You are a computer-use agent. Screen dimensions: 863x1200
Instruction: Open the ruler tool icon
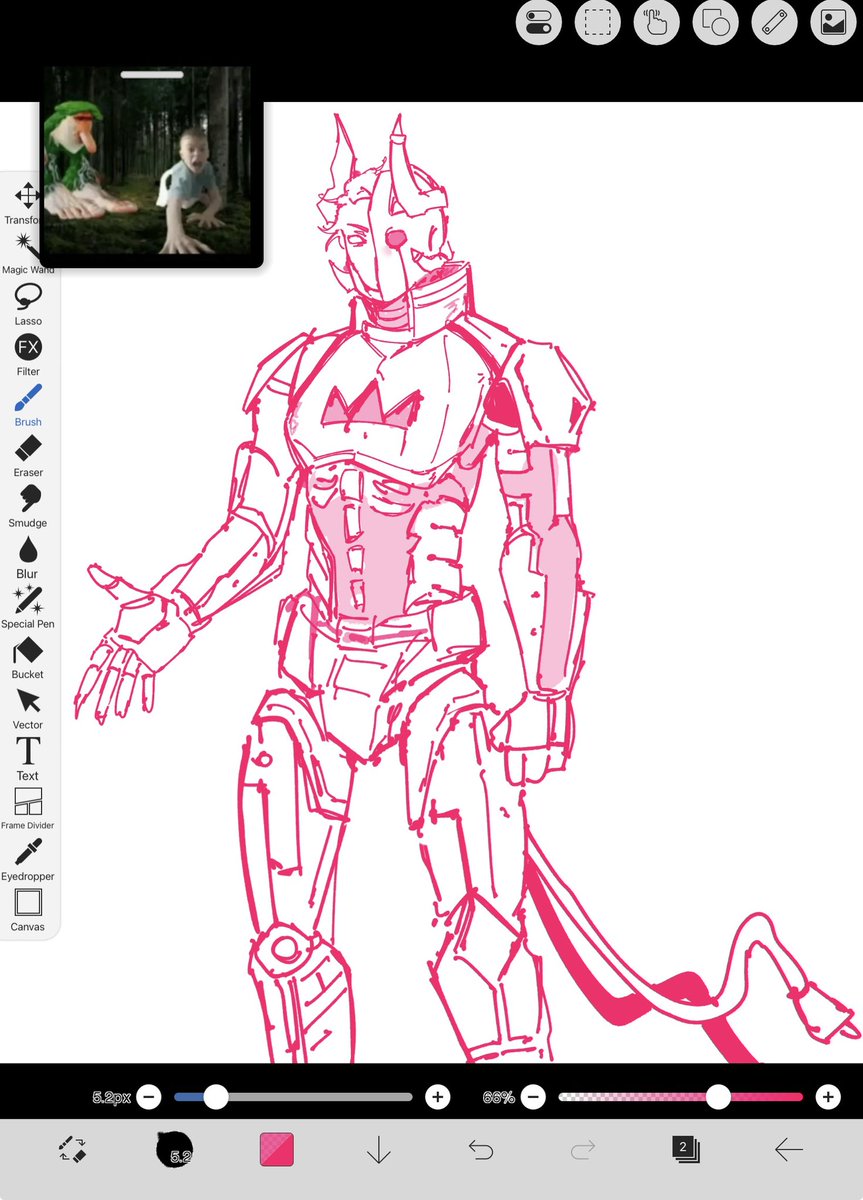pos(775,22)
